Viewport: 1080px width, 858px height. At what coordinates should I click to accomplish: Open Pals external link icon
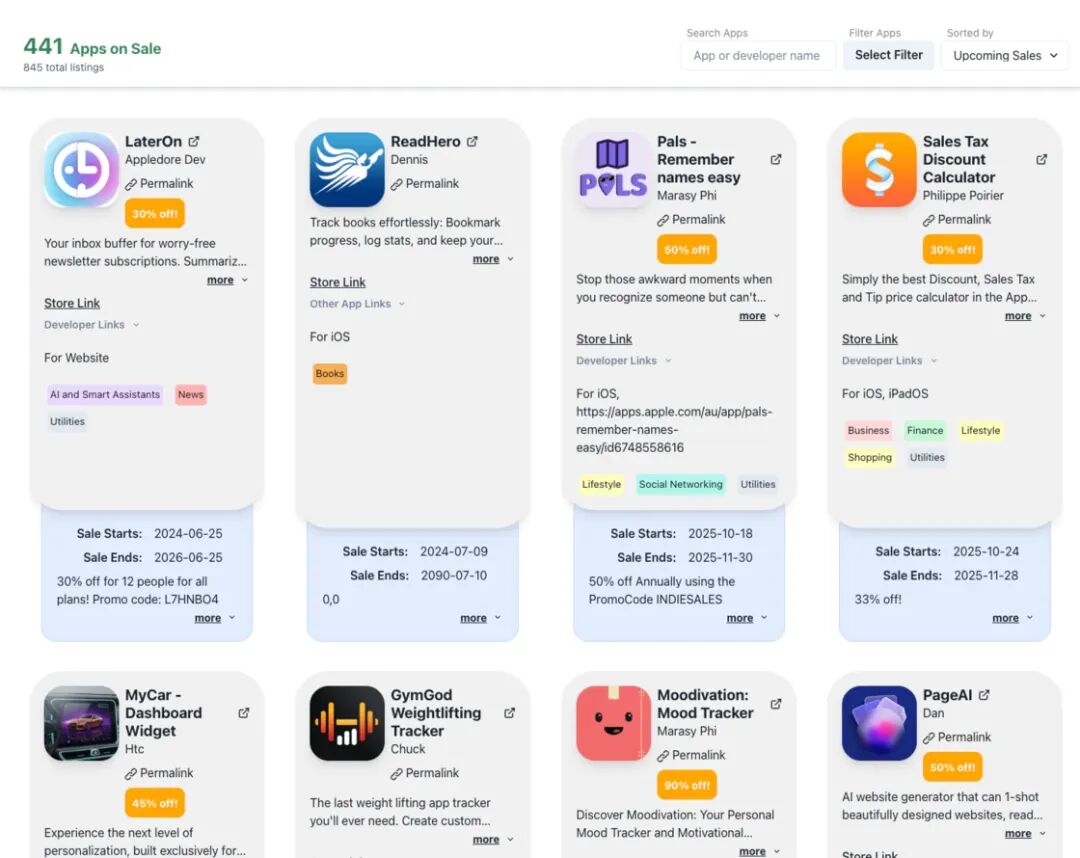click(776, 159)
